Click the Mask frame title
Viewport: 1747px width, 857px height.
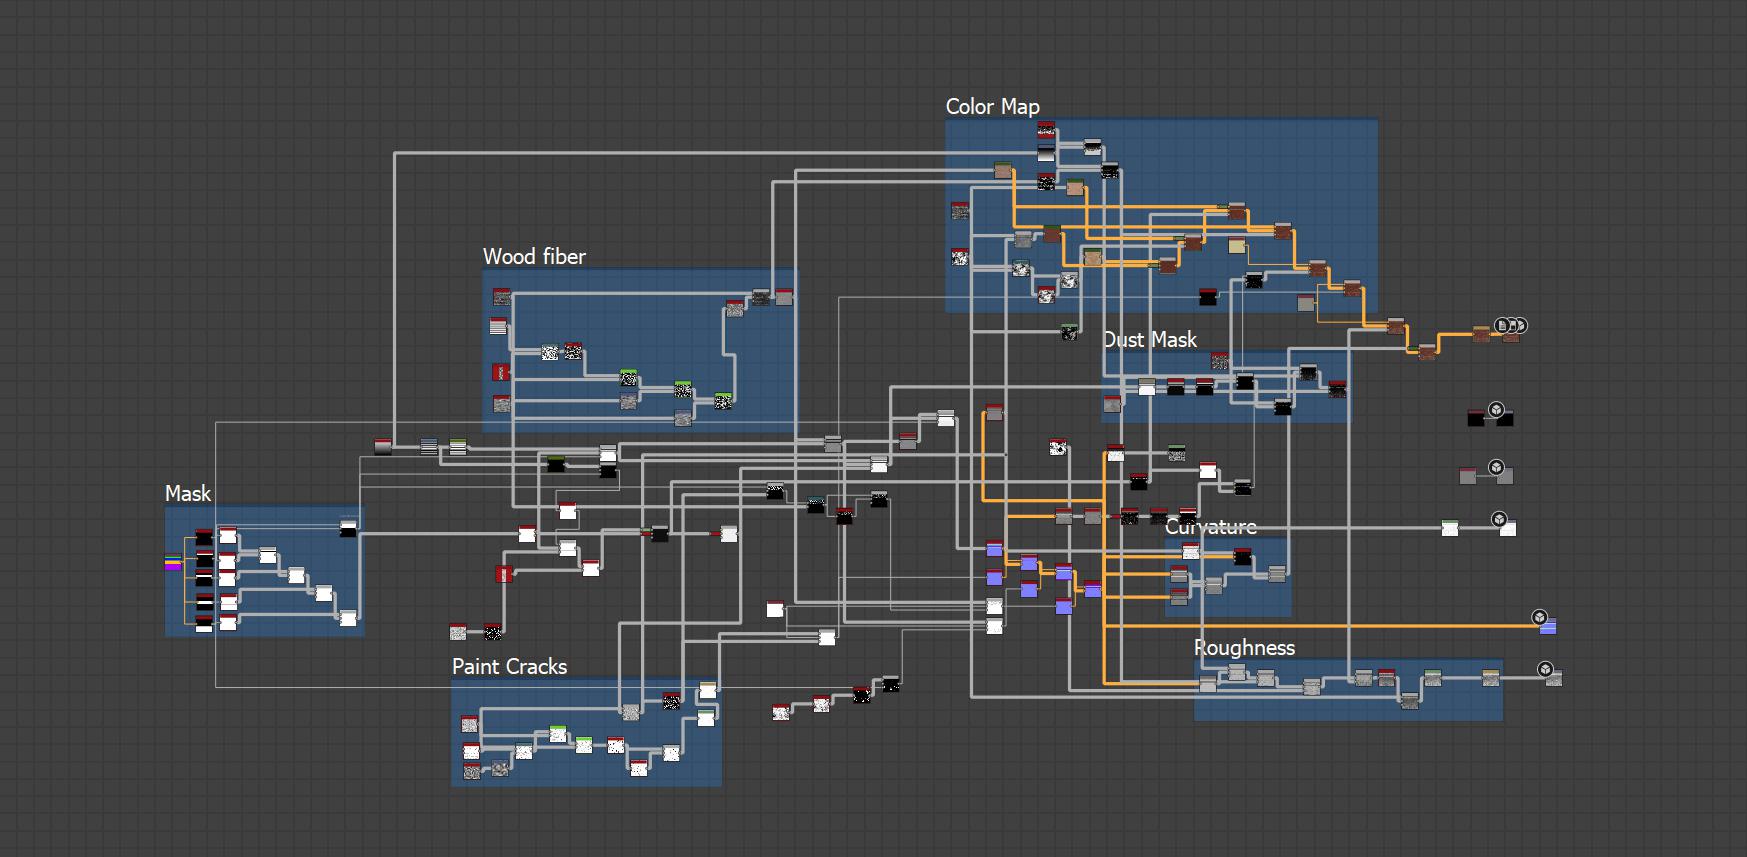(188, 494)
